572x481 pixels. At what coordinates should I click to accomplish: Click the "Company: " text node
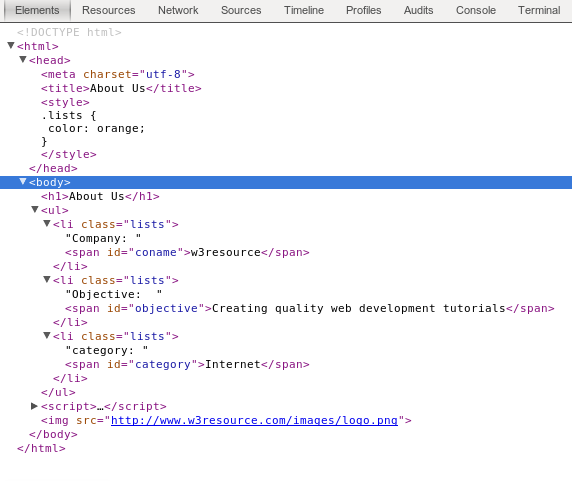pos(103,238)
